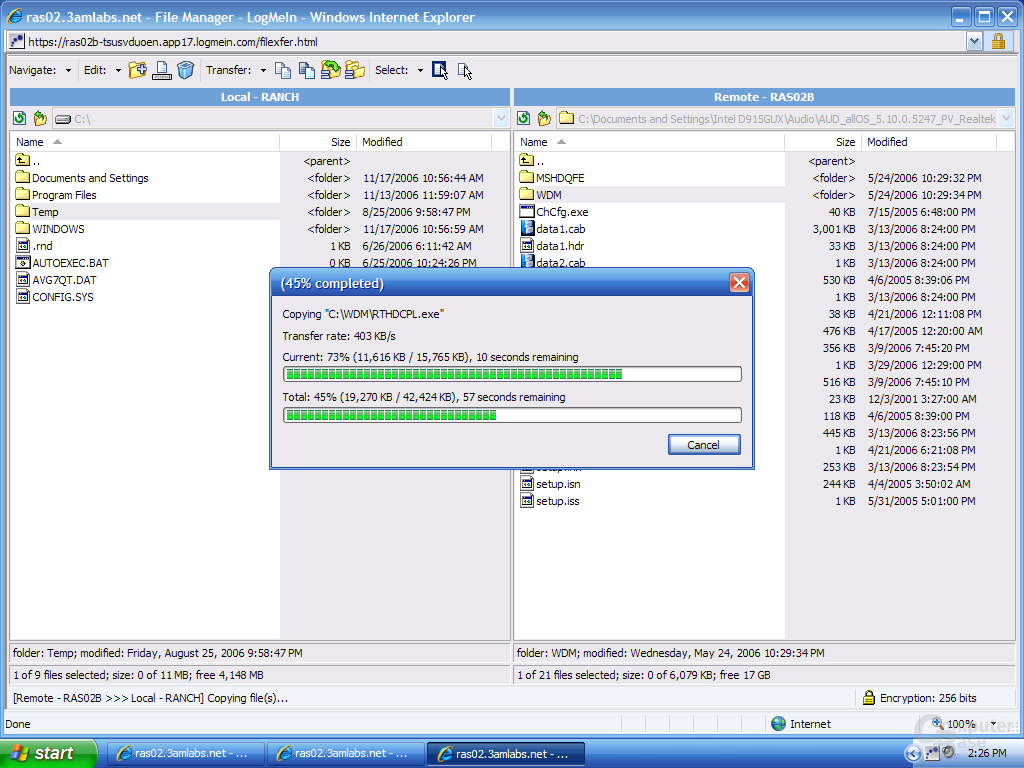Sort Remote pane by Name column
The height and width of the screenshot is (768, 1024).
click(x=649, y=142)
